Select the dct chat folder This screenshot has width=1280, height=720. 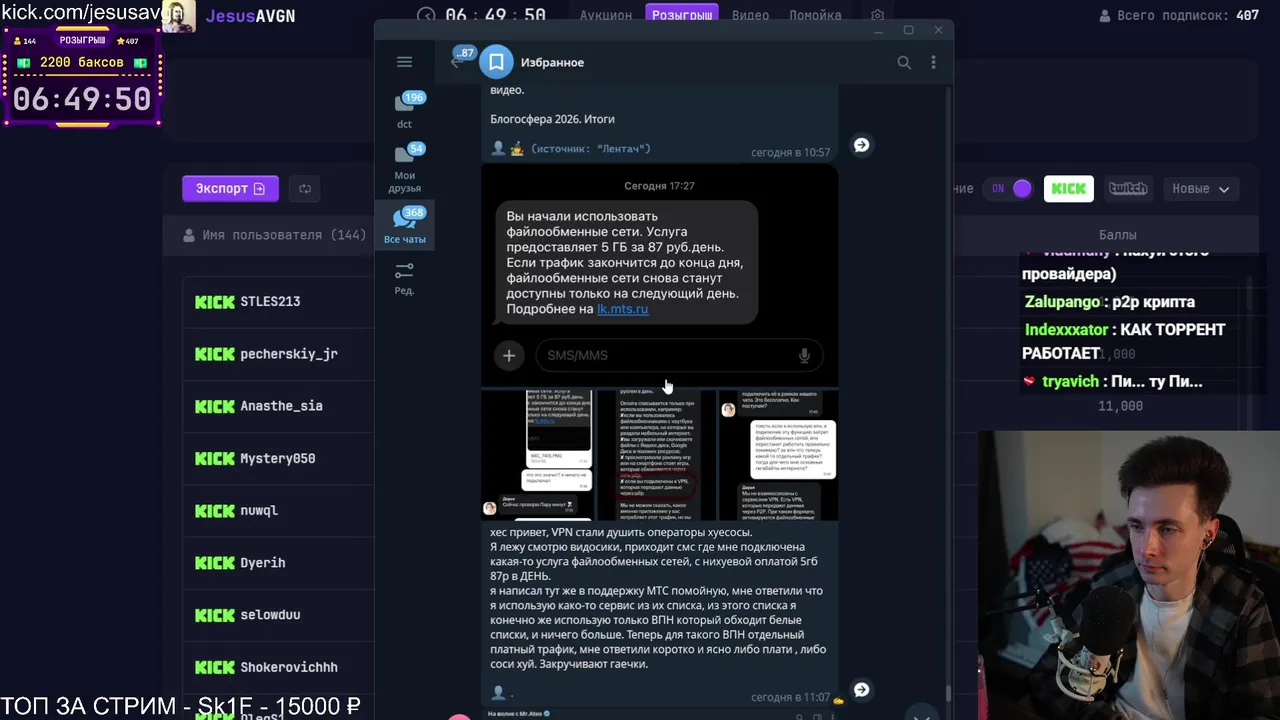404,110
